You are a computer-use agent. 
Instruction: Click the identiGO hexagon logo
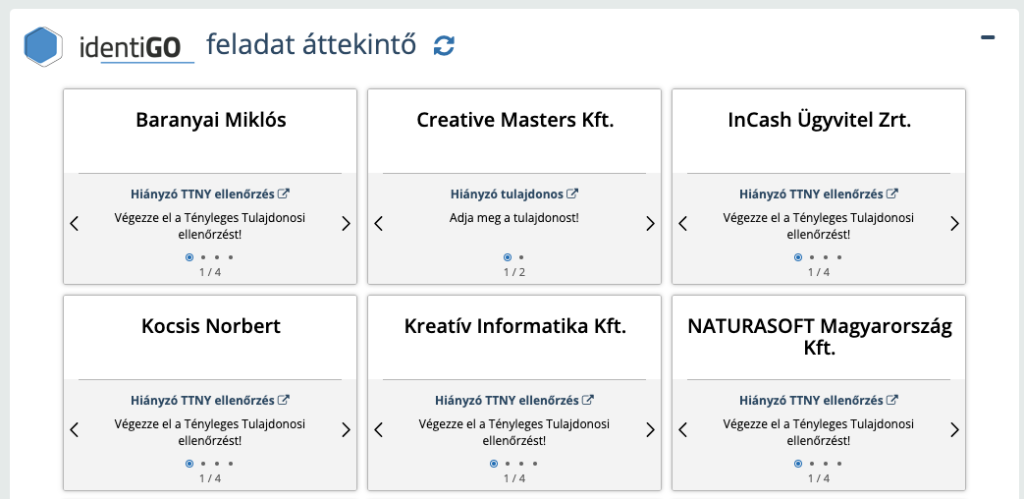[x=43, y=46]
